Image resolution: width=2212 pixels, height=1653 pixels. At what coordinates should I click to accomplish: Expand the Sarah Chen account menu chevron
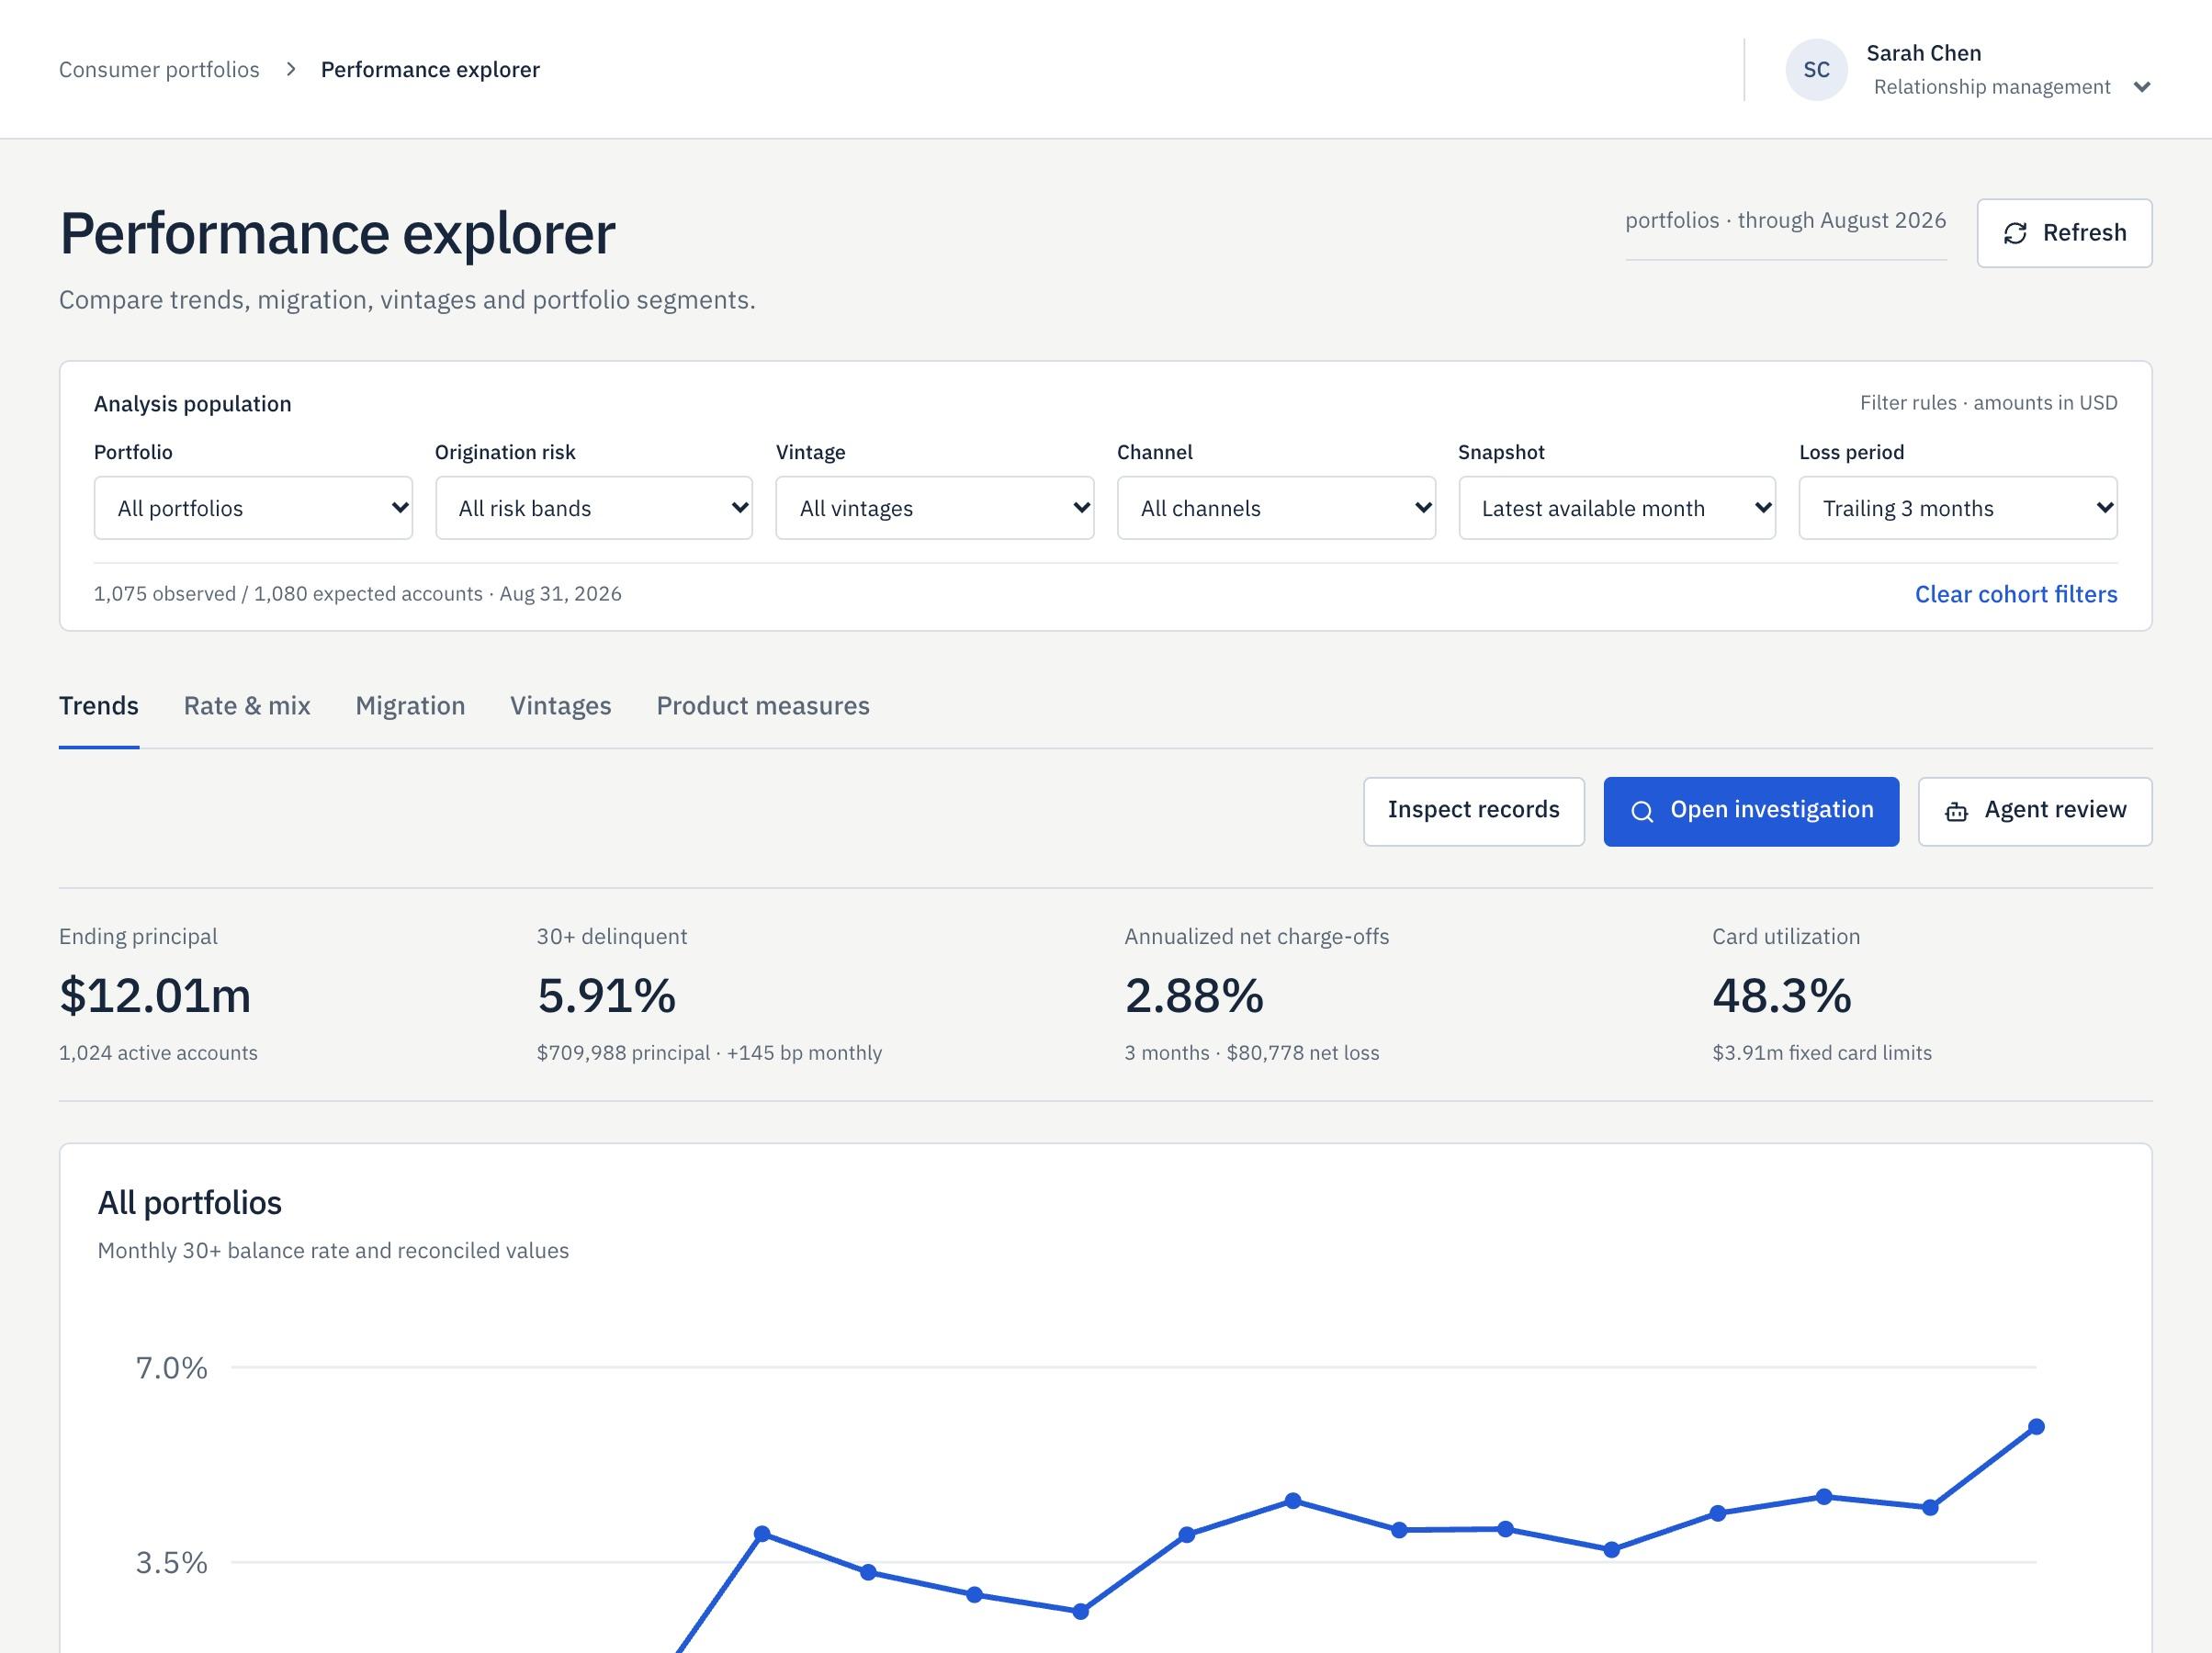[2141, 87]
